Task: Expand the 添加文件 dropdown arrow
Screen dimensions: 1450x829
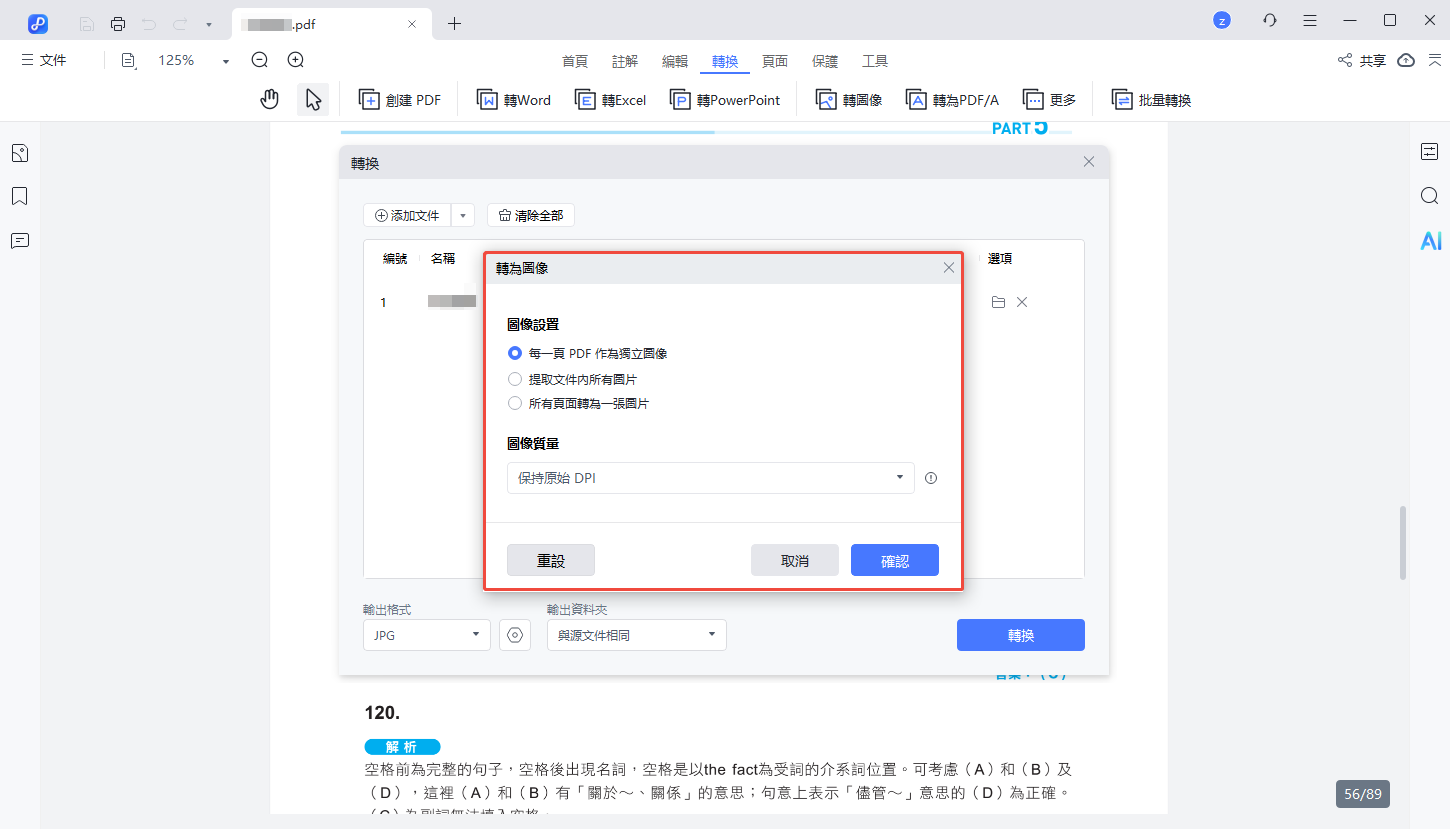Action: 463,215
